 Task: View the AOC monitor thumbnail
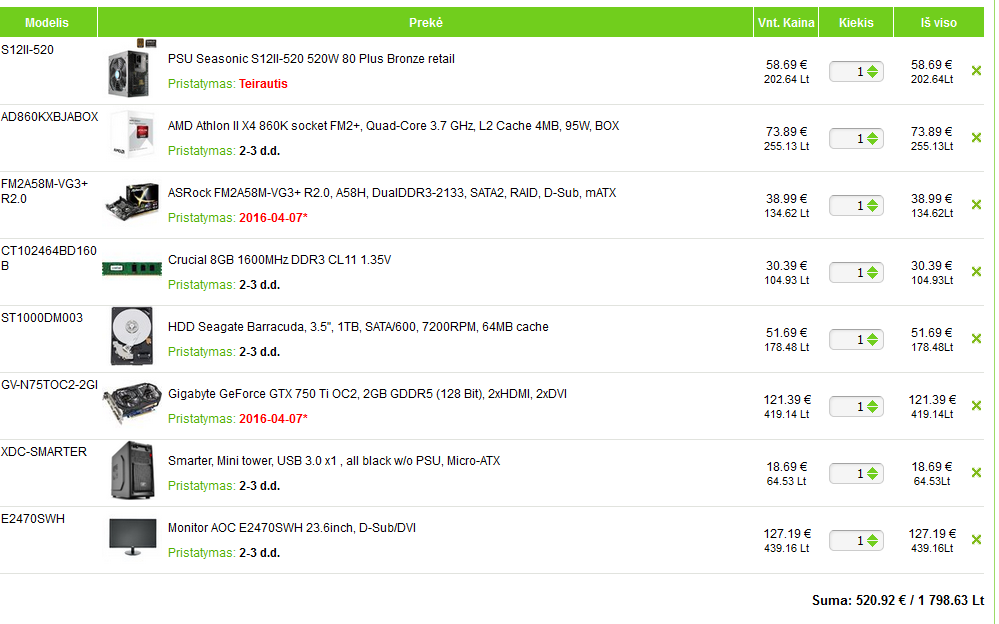pos(133,537)
